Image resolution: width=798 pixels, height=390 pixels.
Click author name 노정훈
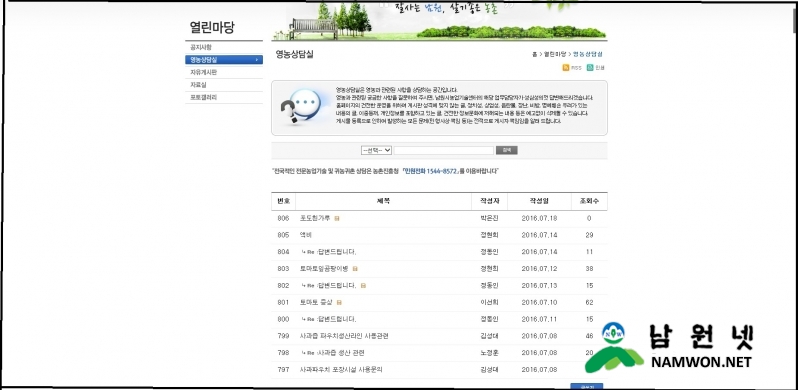click(489, 353)
